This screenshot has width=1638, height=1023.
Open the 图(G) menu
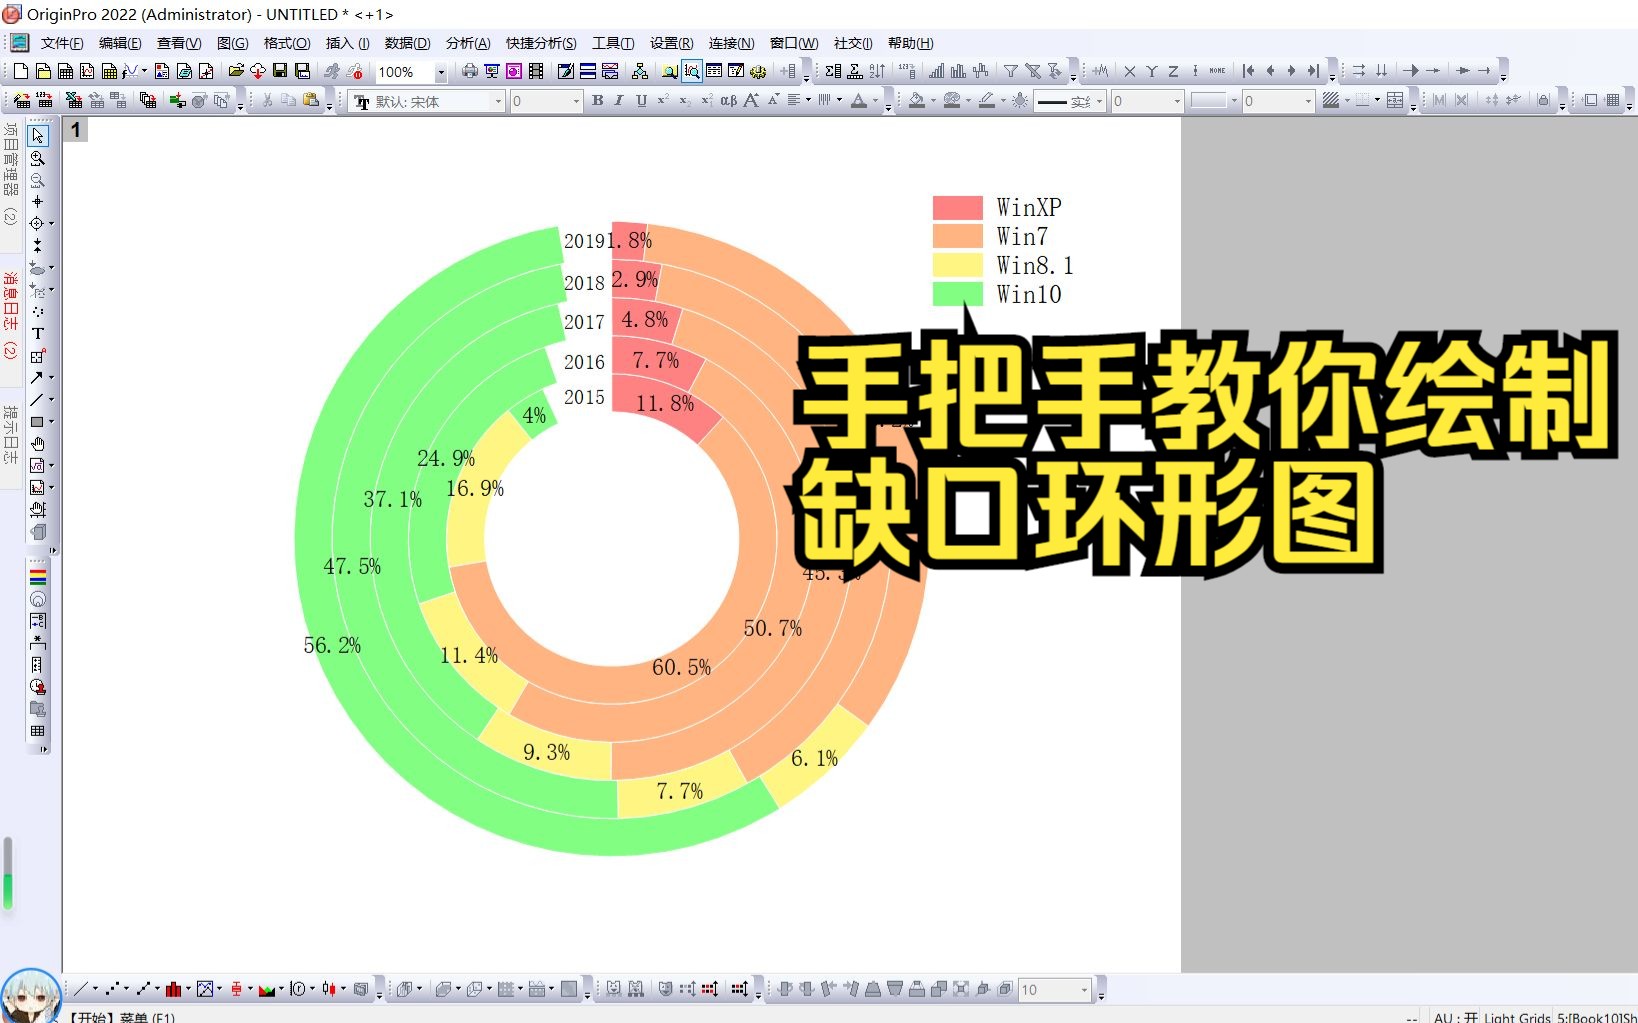pyautogui.click(x=232, y=43)
